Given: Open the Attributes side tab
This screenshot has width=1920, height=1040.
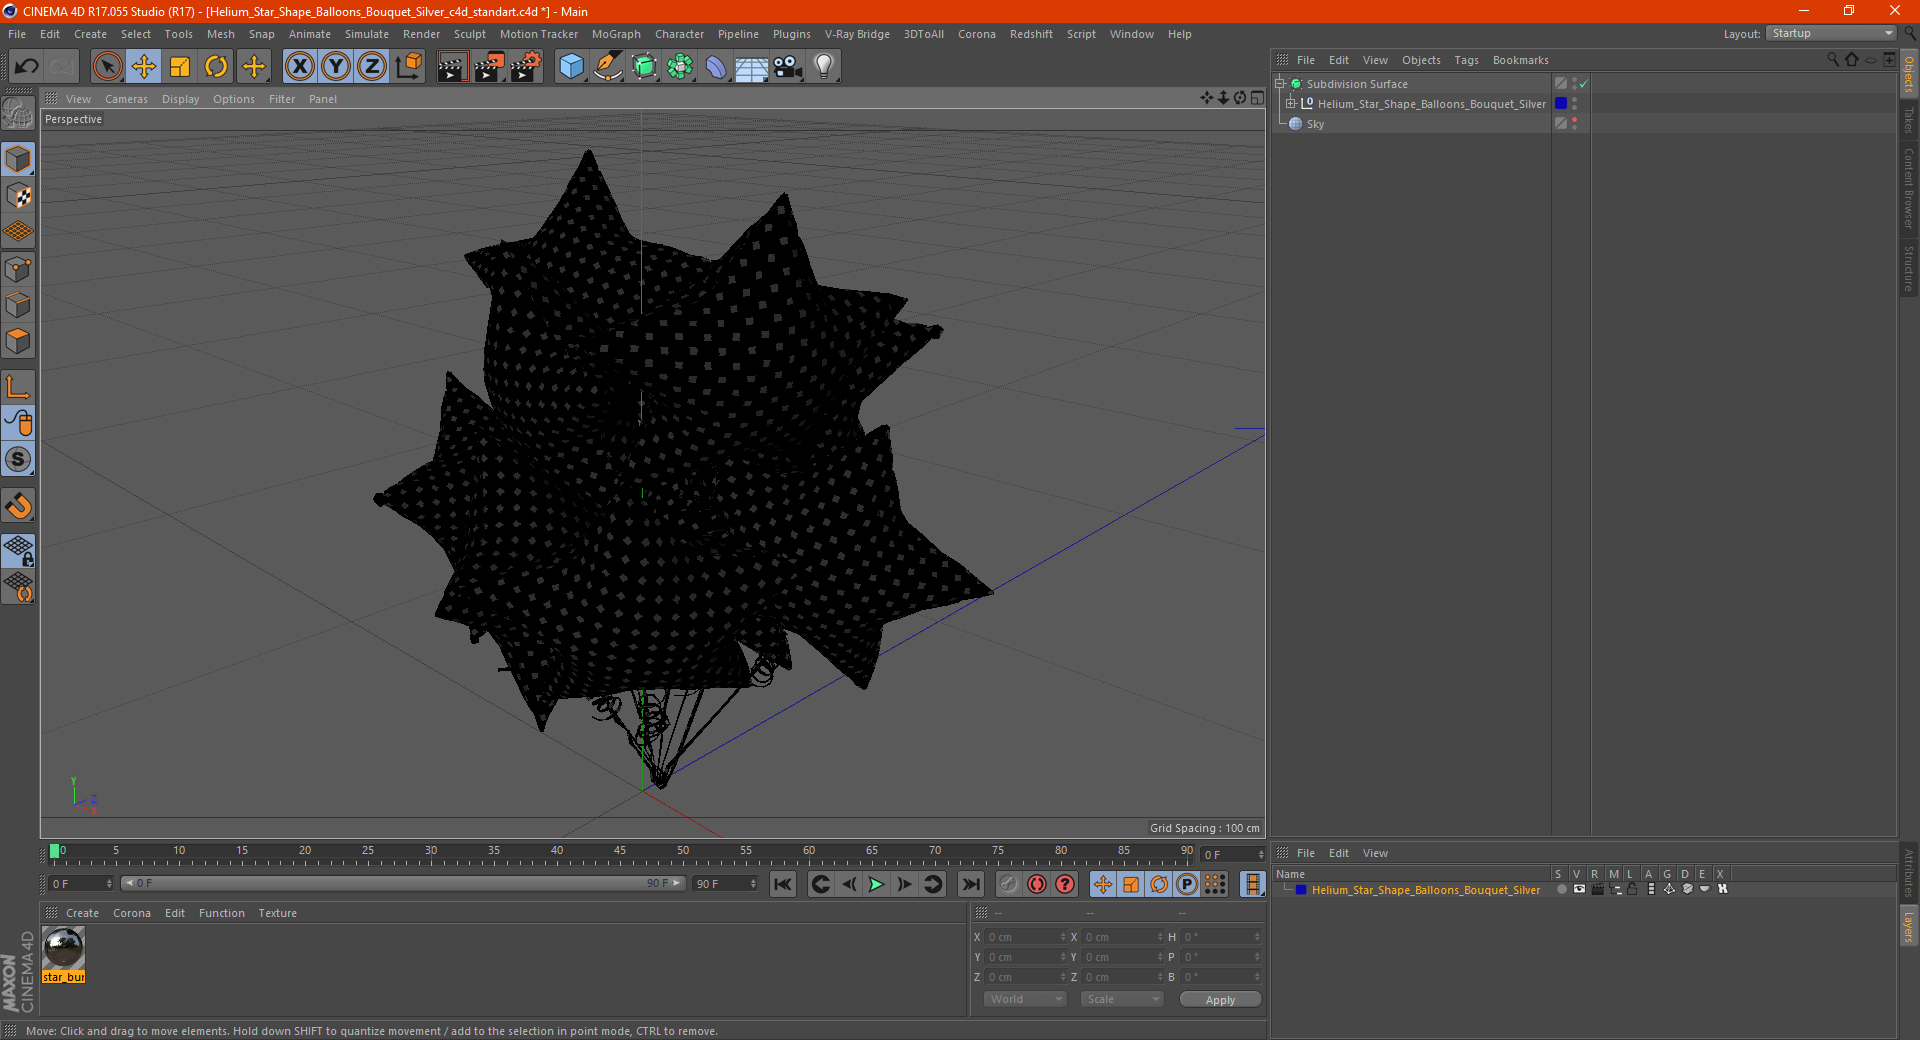Looking at the screenshot, I should pyautogui.click(x=1908, y=873).
